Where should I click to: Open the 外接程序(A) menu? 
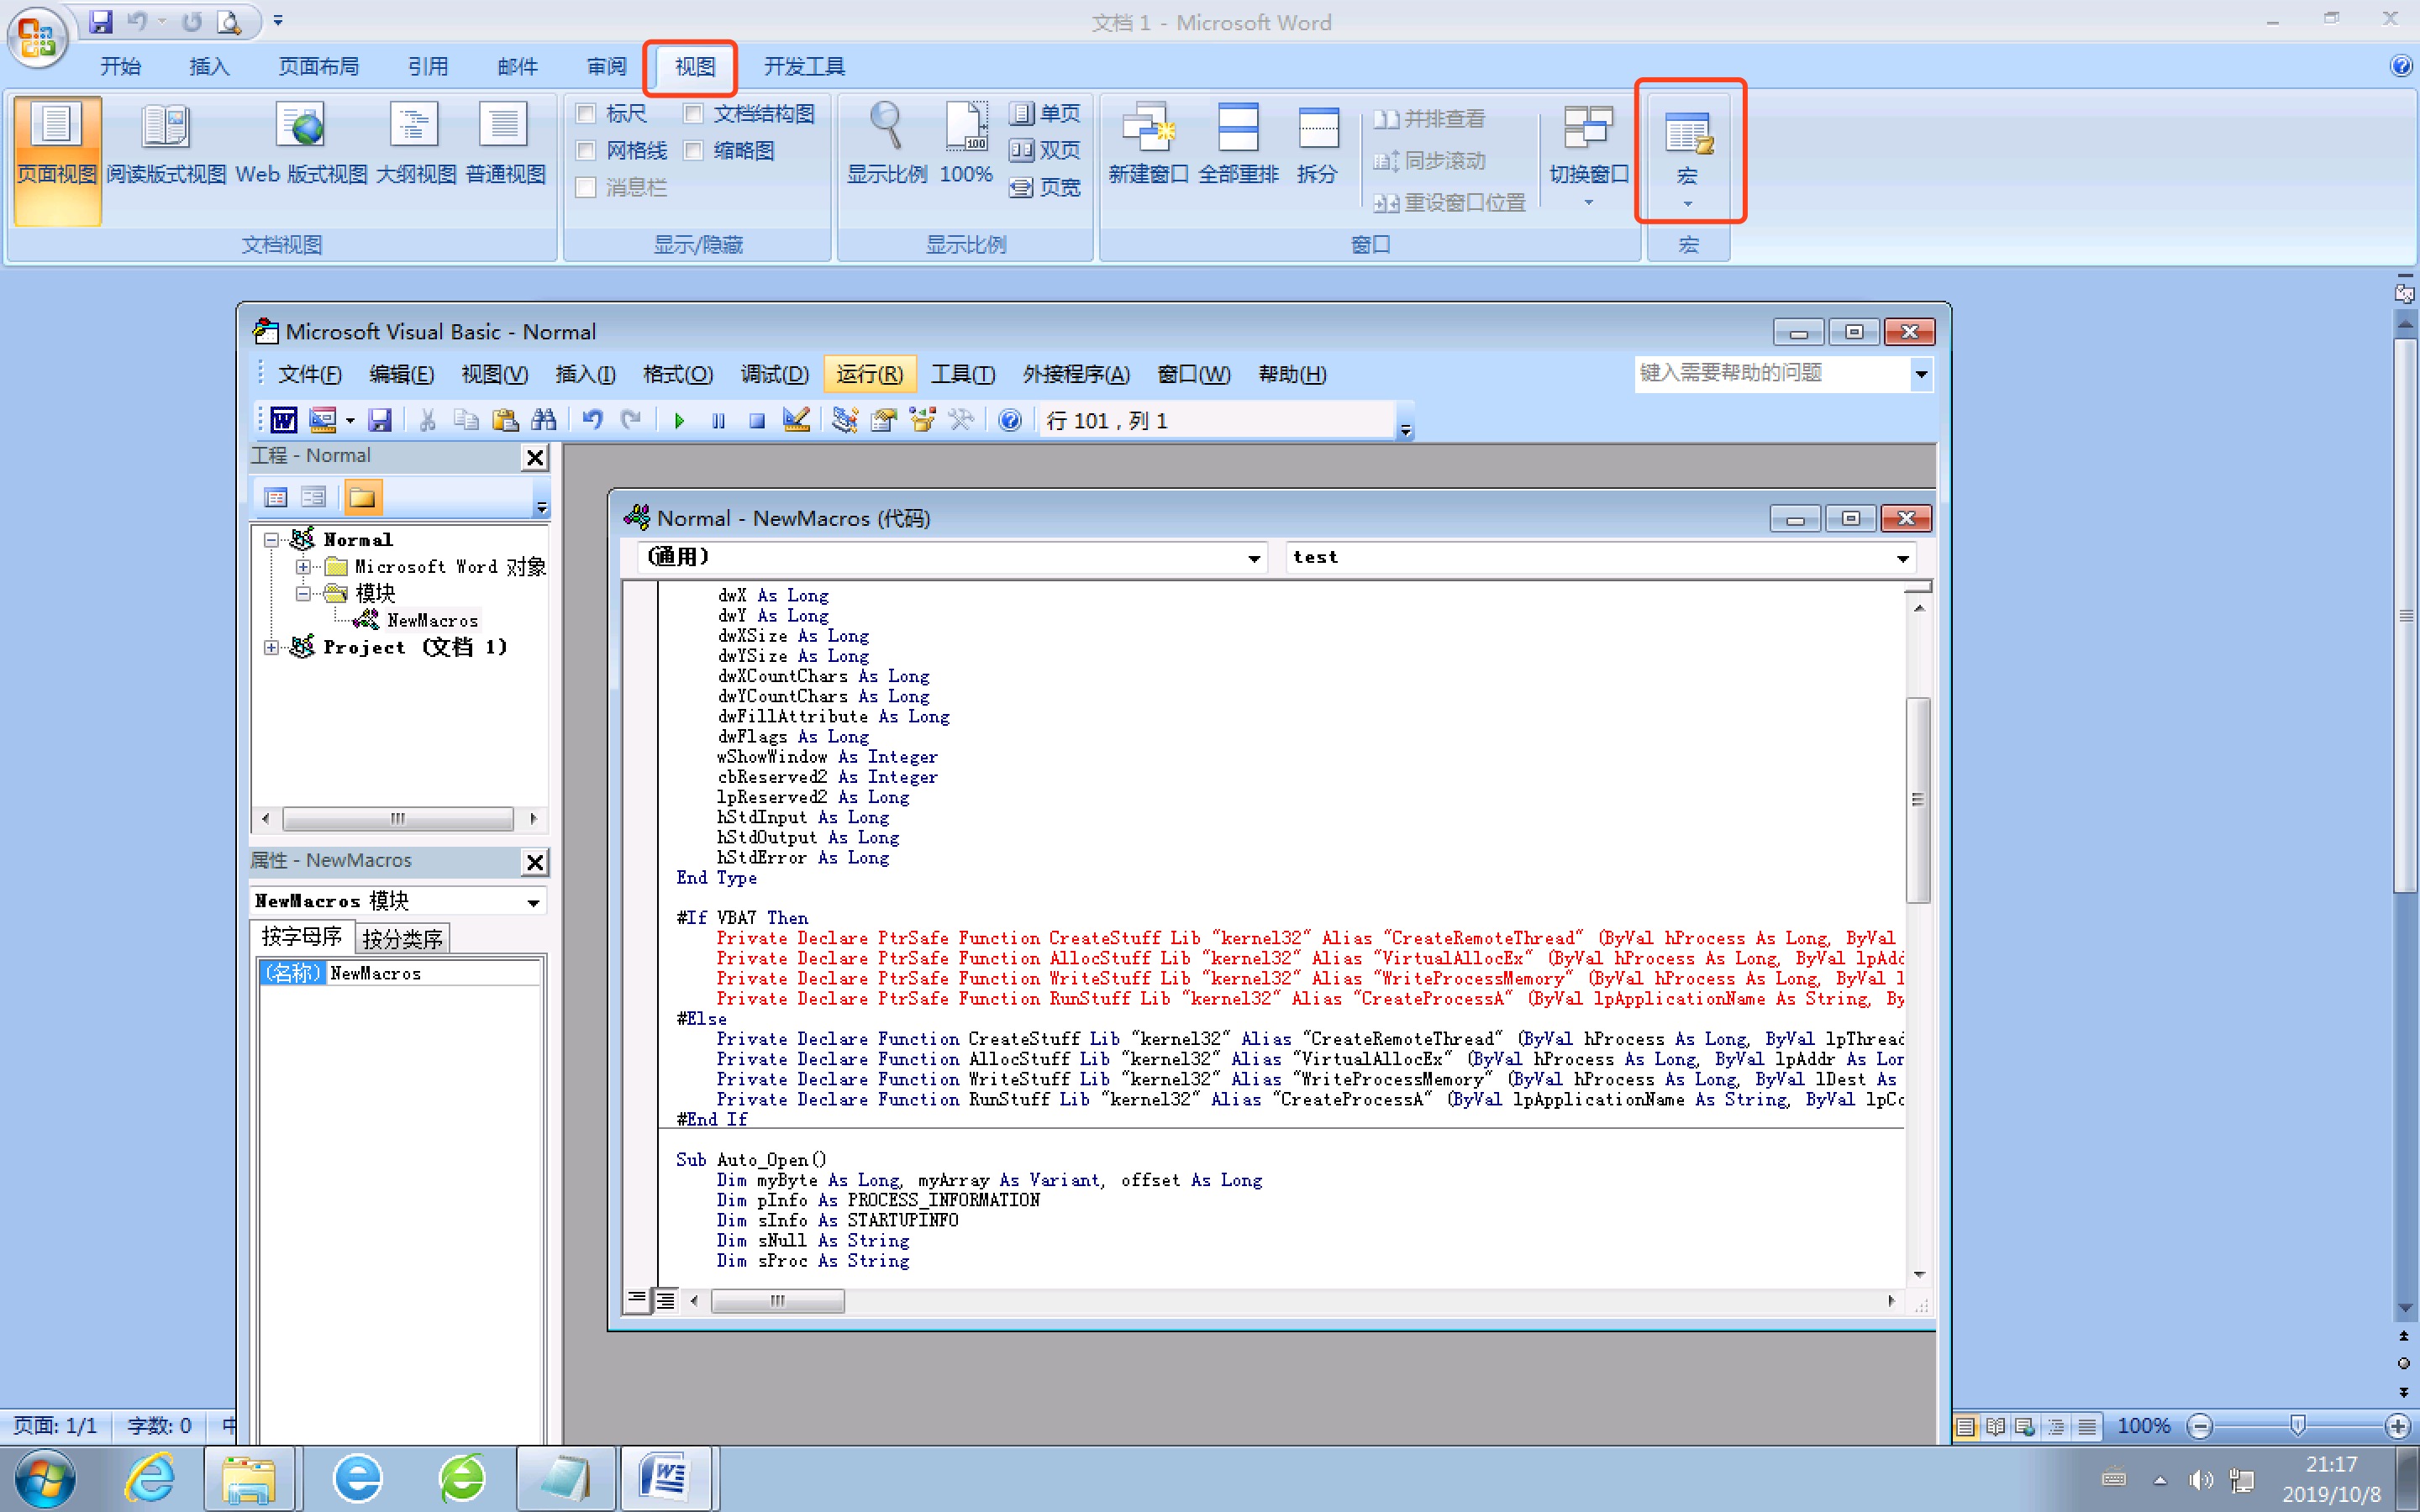coord(1076,374)
